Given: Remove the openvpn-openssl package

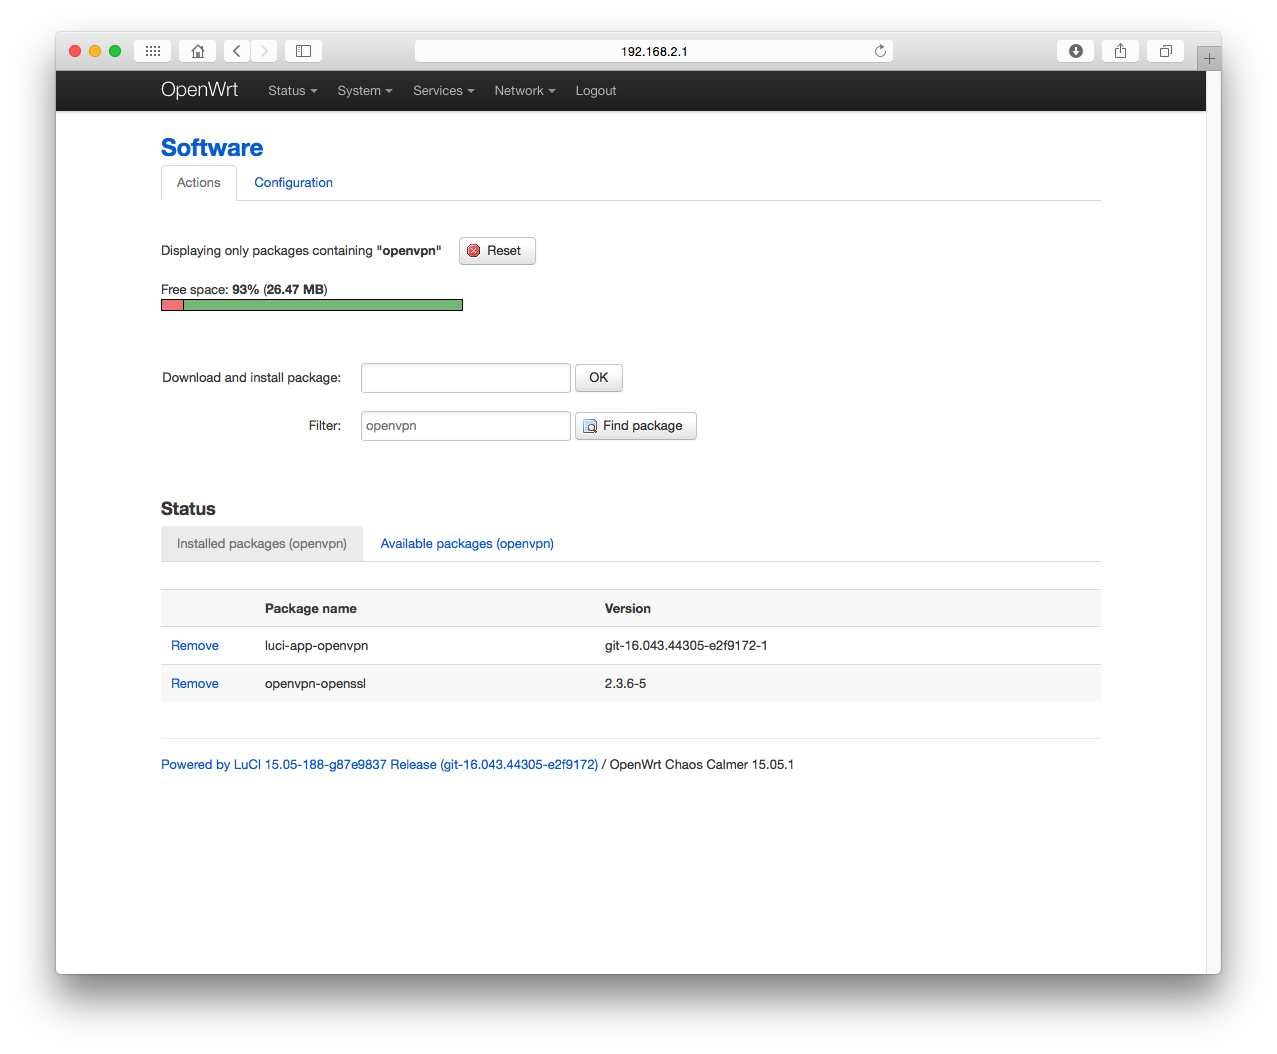Looking at the screenshot, I should 195,684.
